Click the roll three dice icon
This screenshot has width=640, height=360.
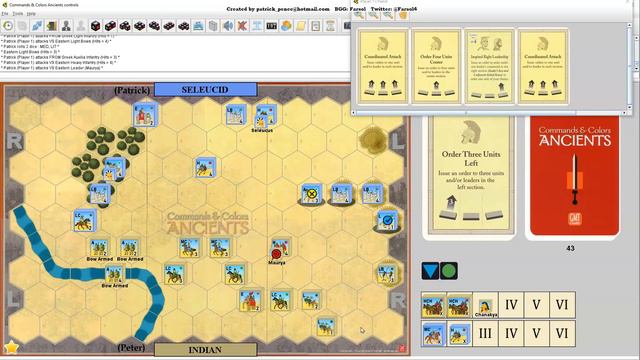[125, 26]
